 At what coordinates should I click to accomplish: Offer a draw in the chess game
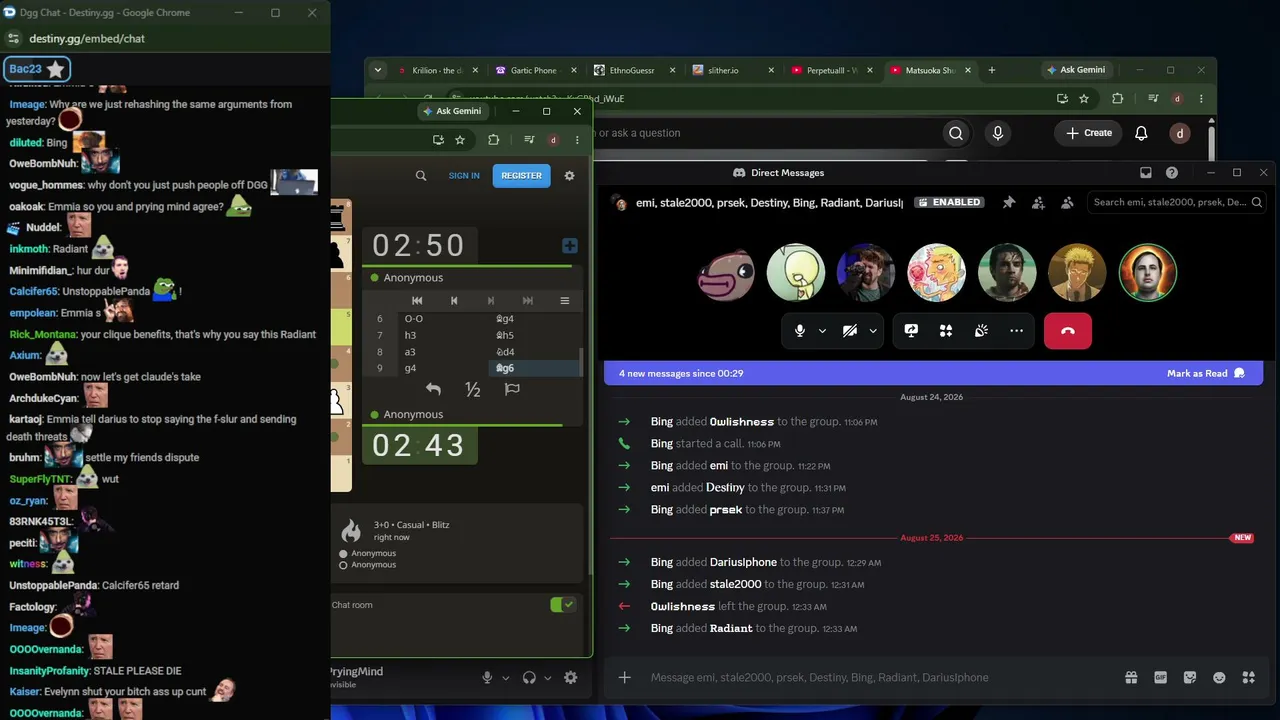tap(473, 389)
